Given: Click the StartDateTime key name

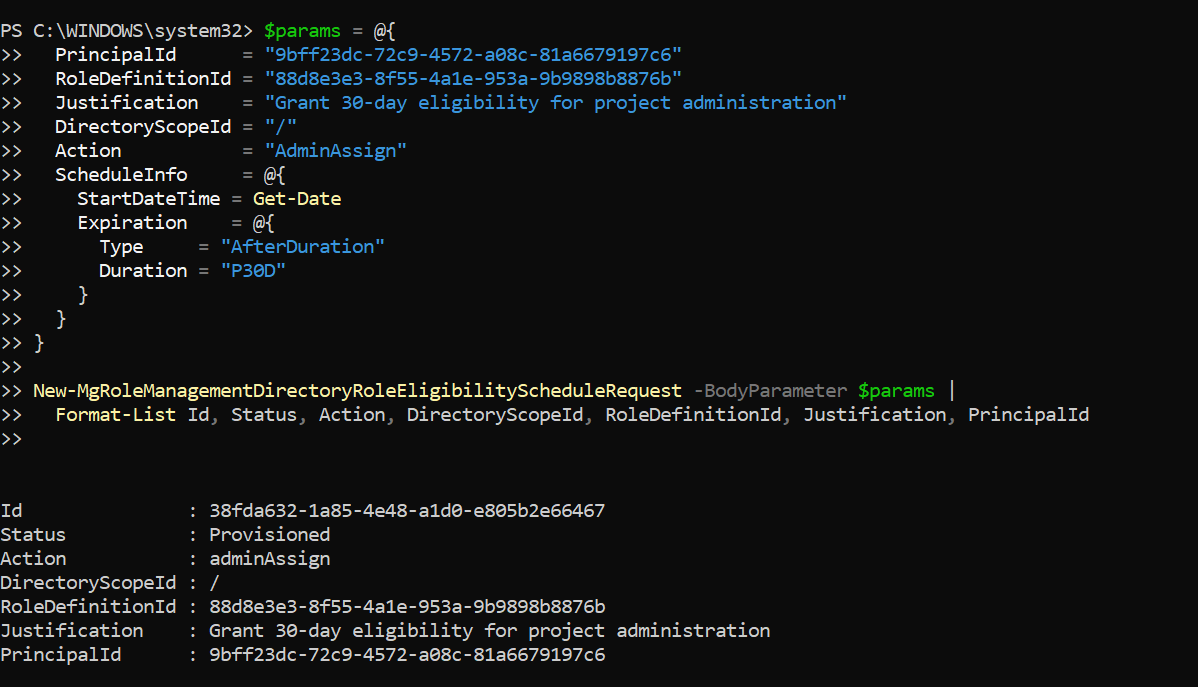Looking at the screenshot, I should pyautogui.click(x=148, y=198).
